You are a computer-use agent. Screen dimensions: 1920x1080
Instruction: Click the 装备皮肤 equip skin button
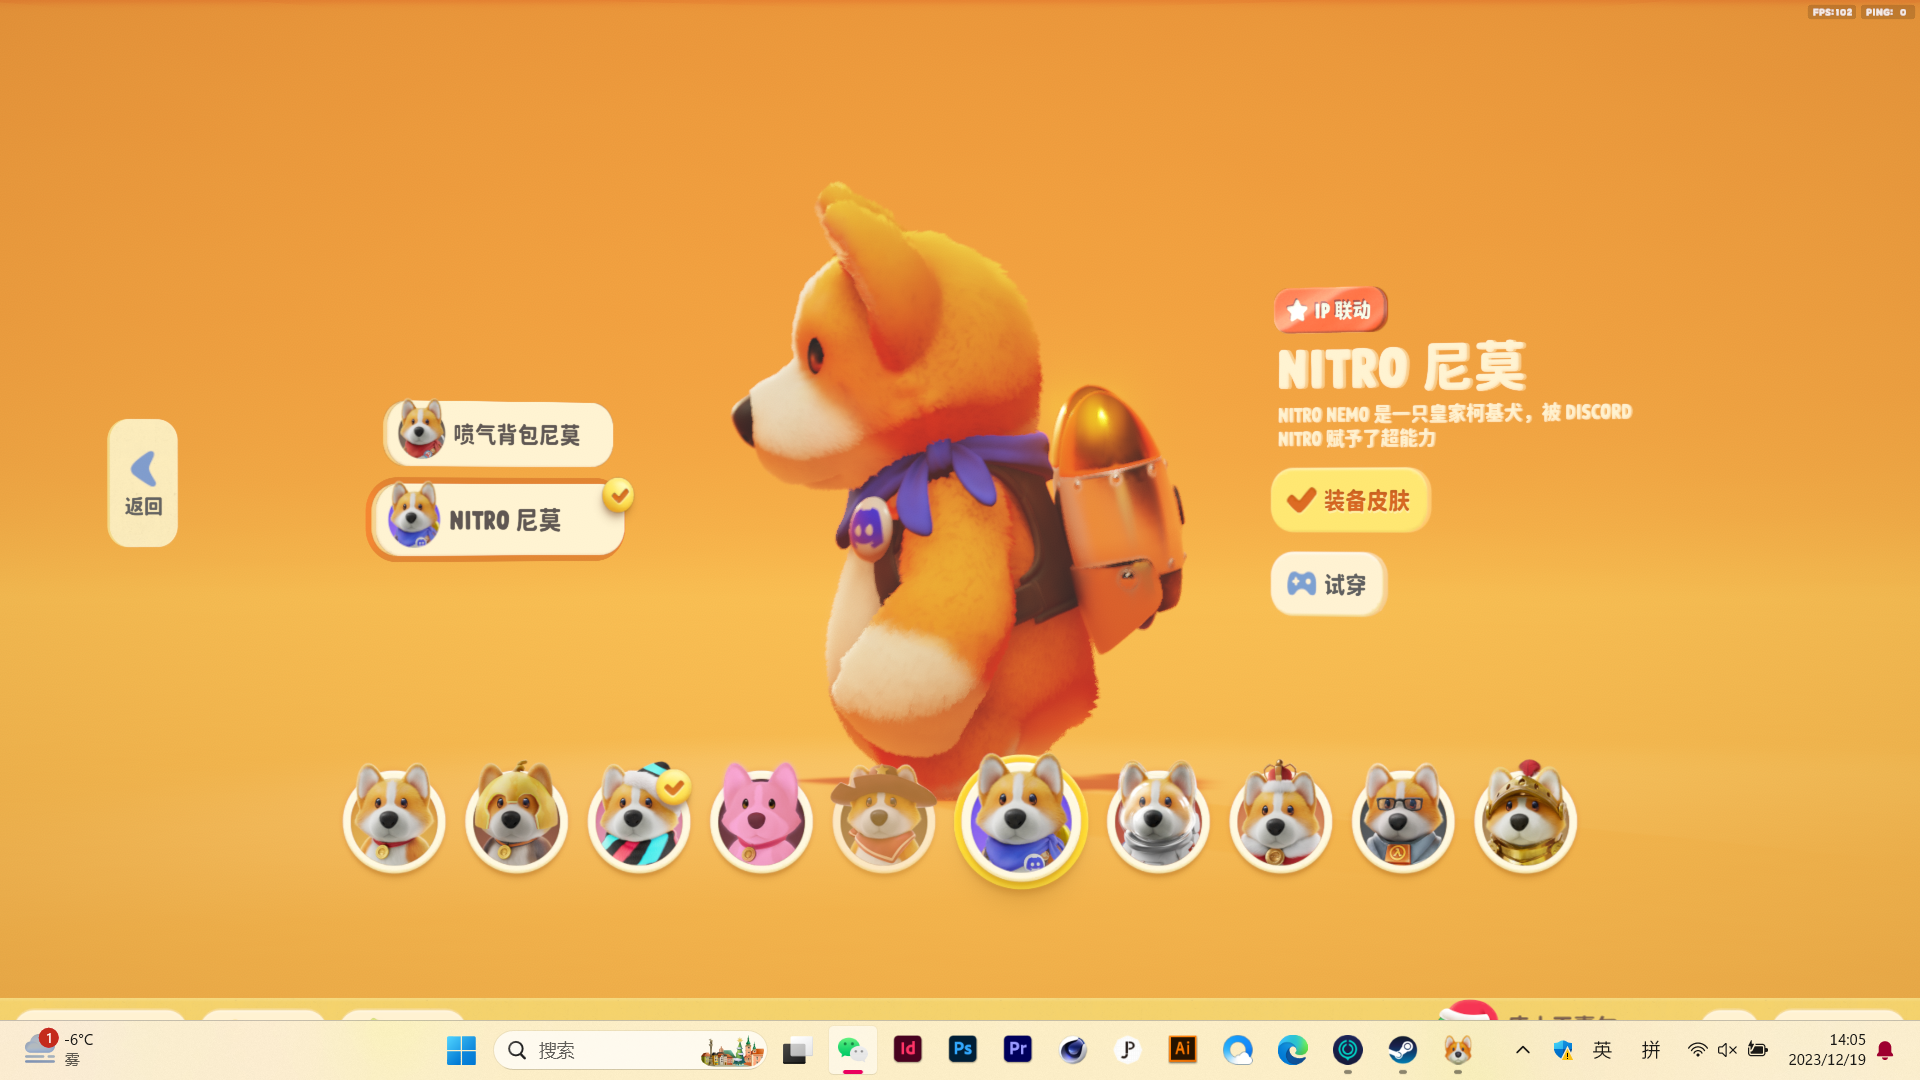1350,500
